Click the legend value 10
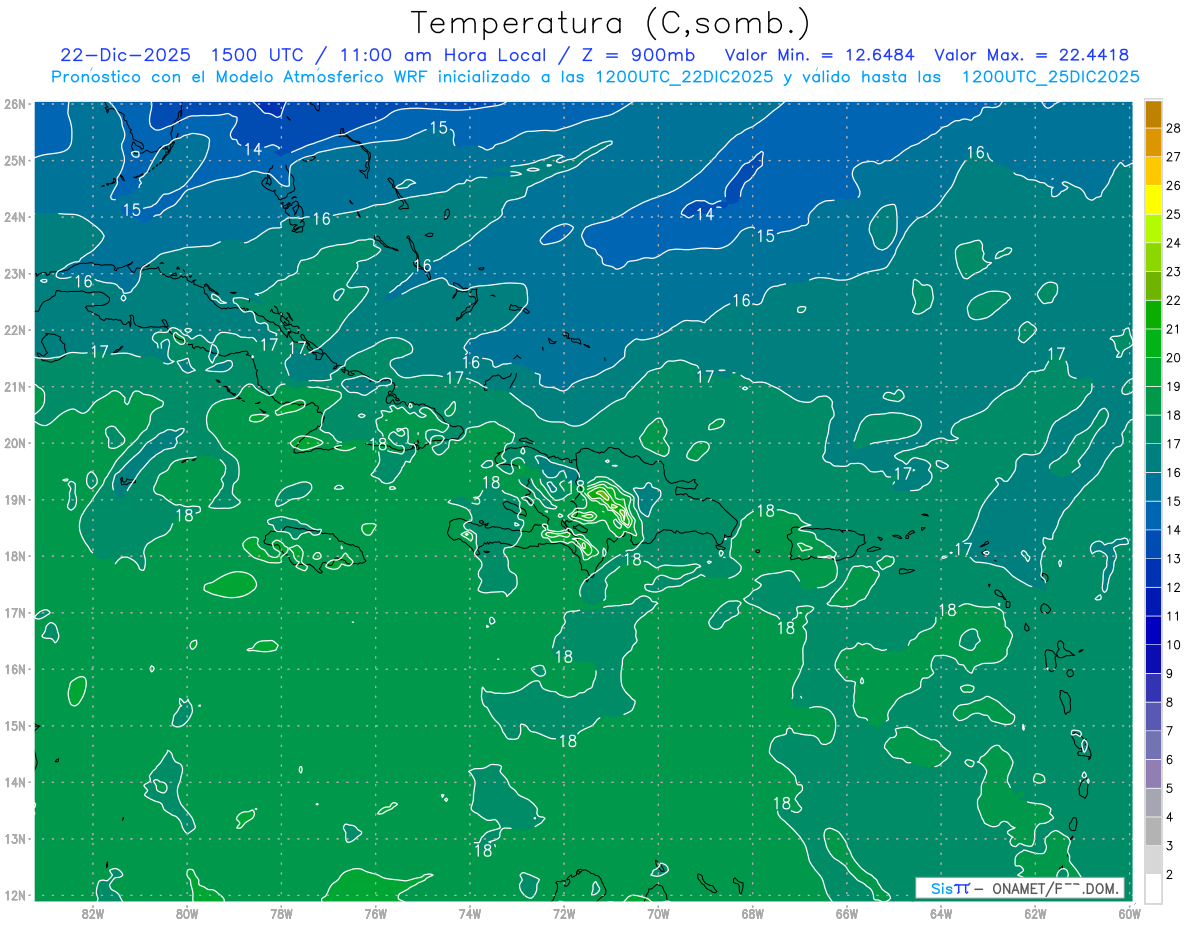This screenshot has width=1200, height=927. (x=1174, y=645)
